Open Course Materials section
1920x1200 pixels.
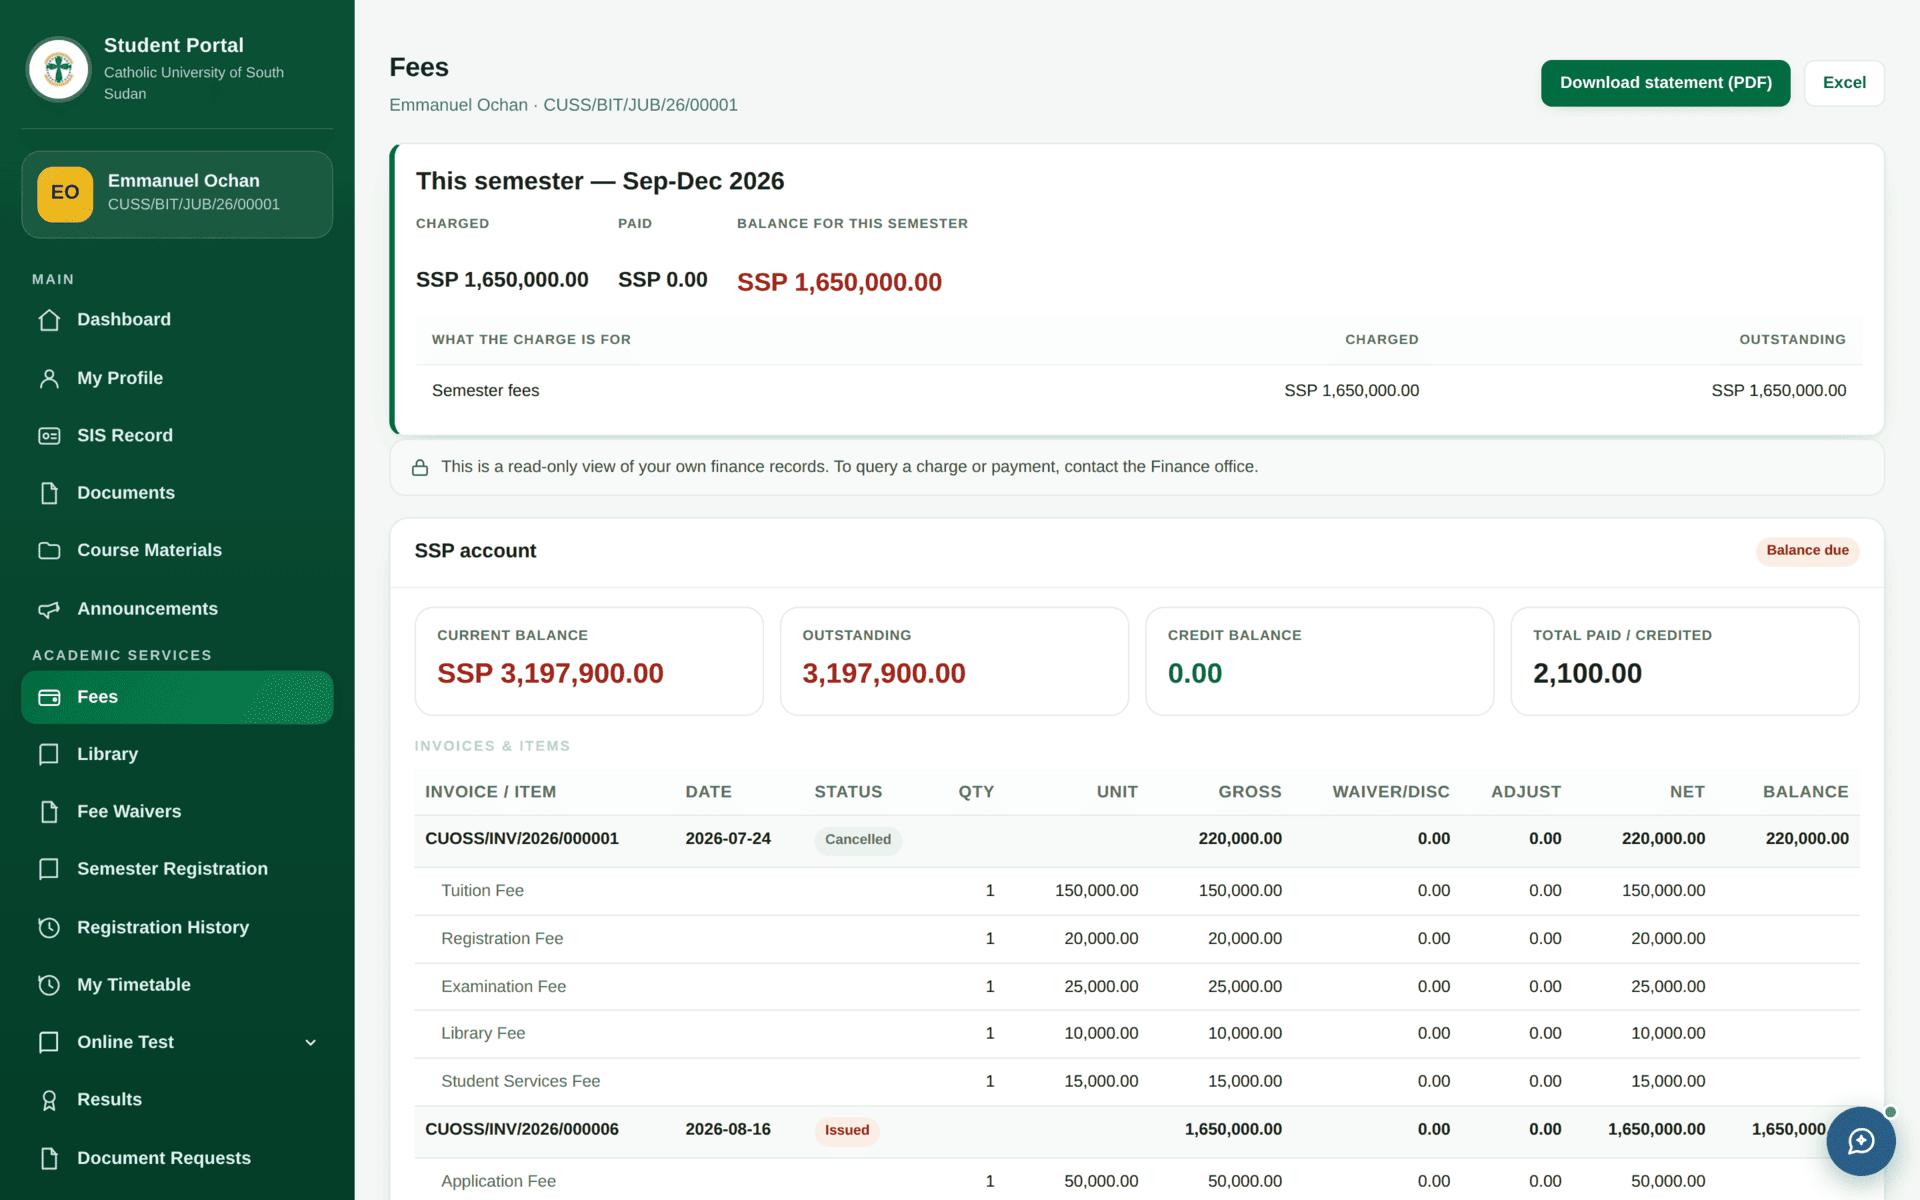177,551
